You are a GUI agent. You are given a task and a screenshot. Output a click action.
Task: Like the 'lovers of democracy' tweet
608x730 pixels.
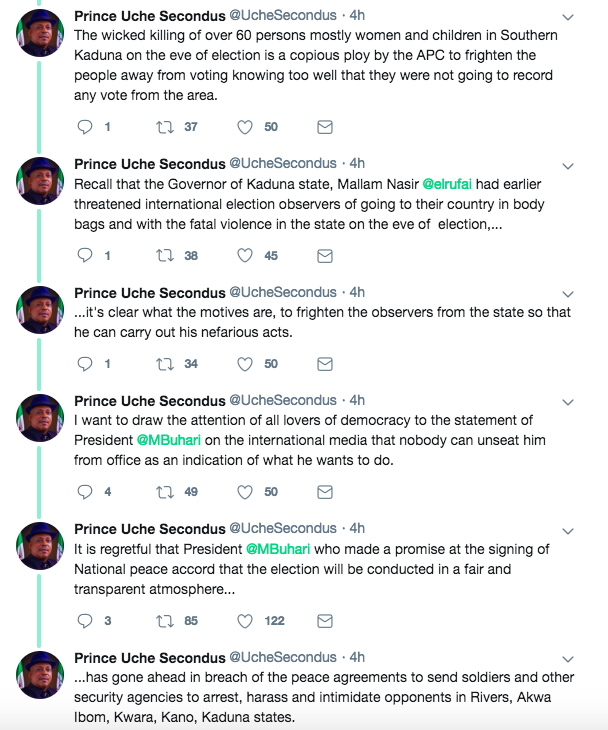244,492
